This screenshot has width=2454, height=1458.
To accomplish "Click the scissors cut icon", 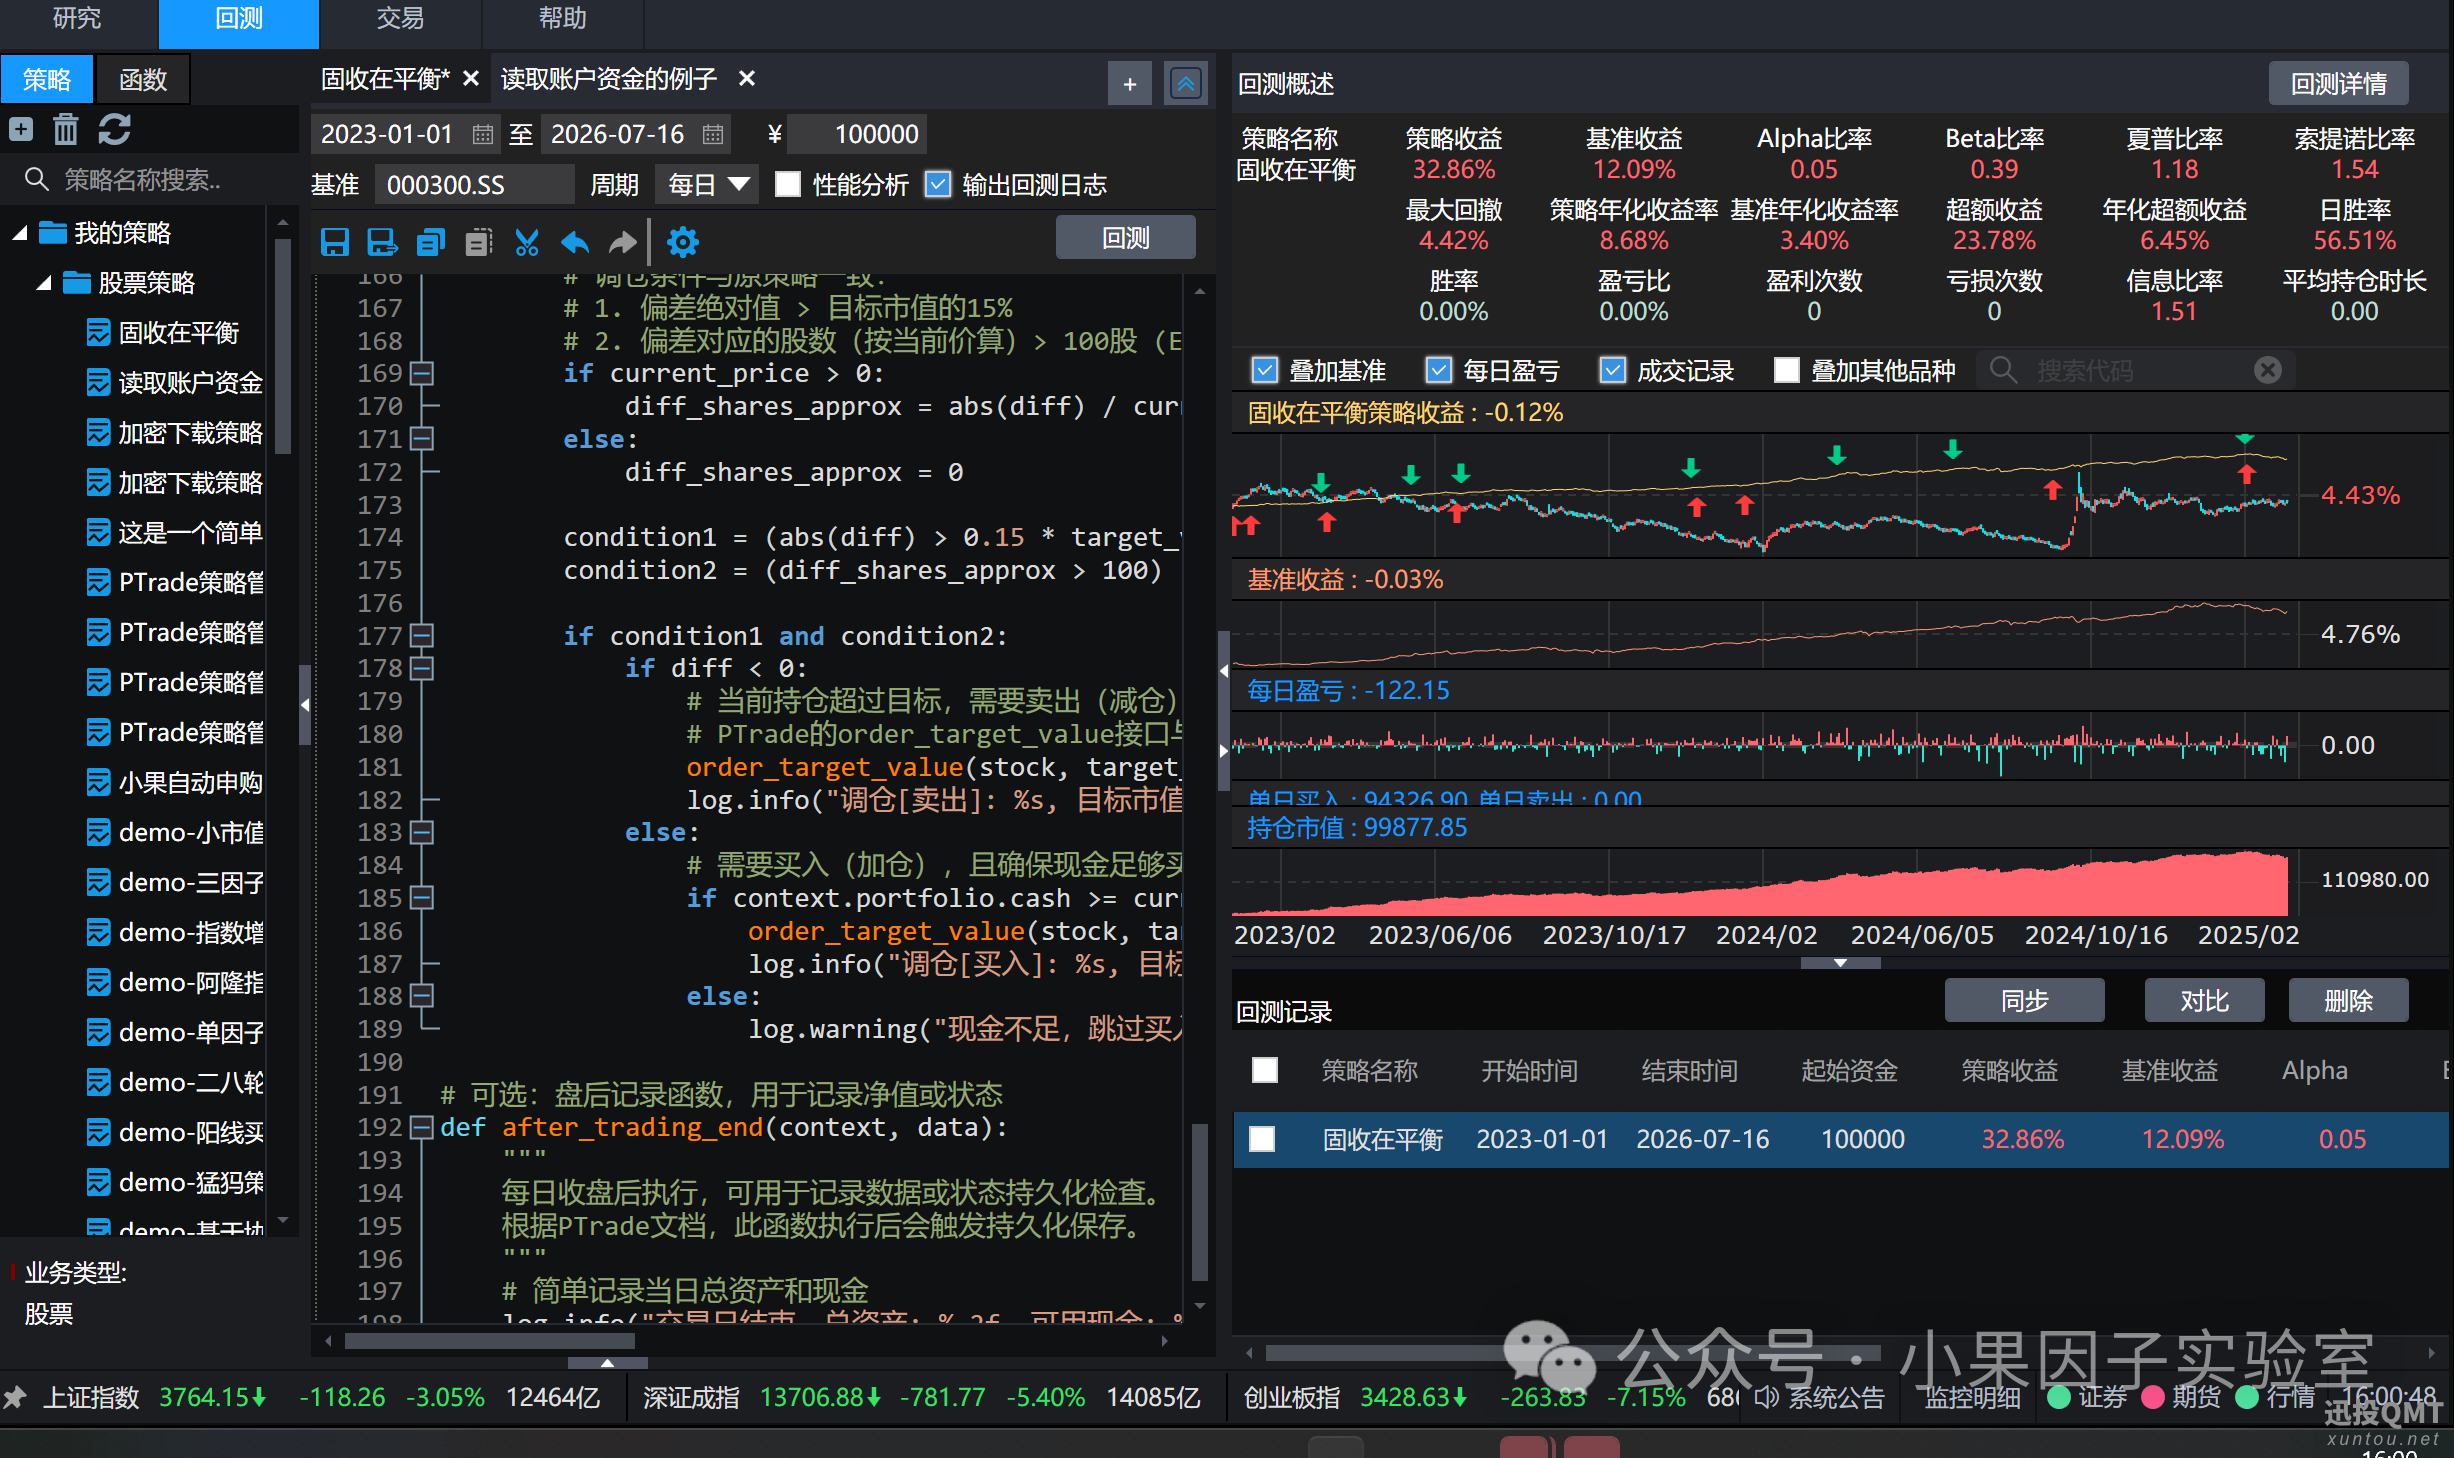I will [527, 242].
